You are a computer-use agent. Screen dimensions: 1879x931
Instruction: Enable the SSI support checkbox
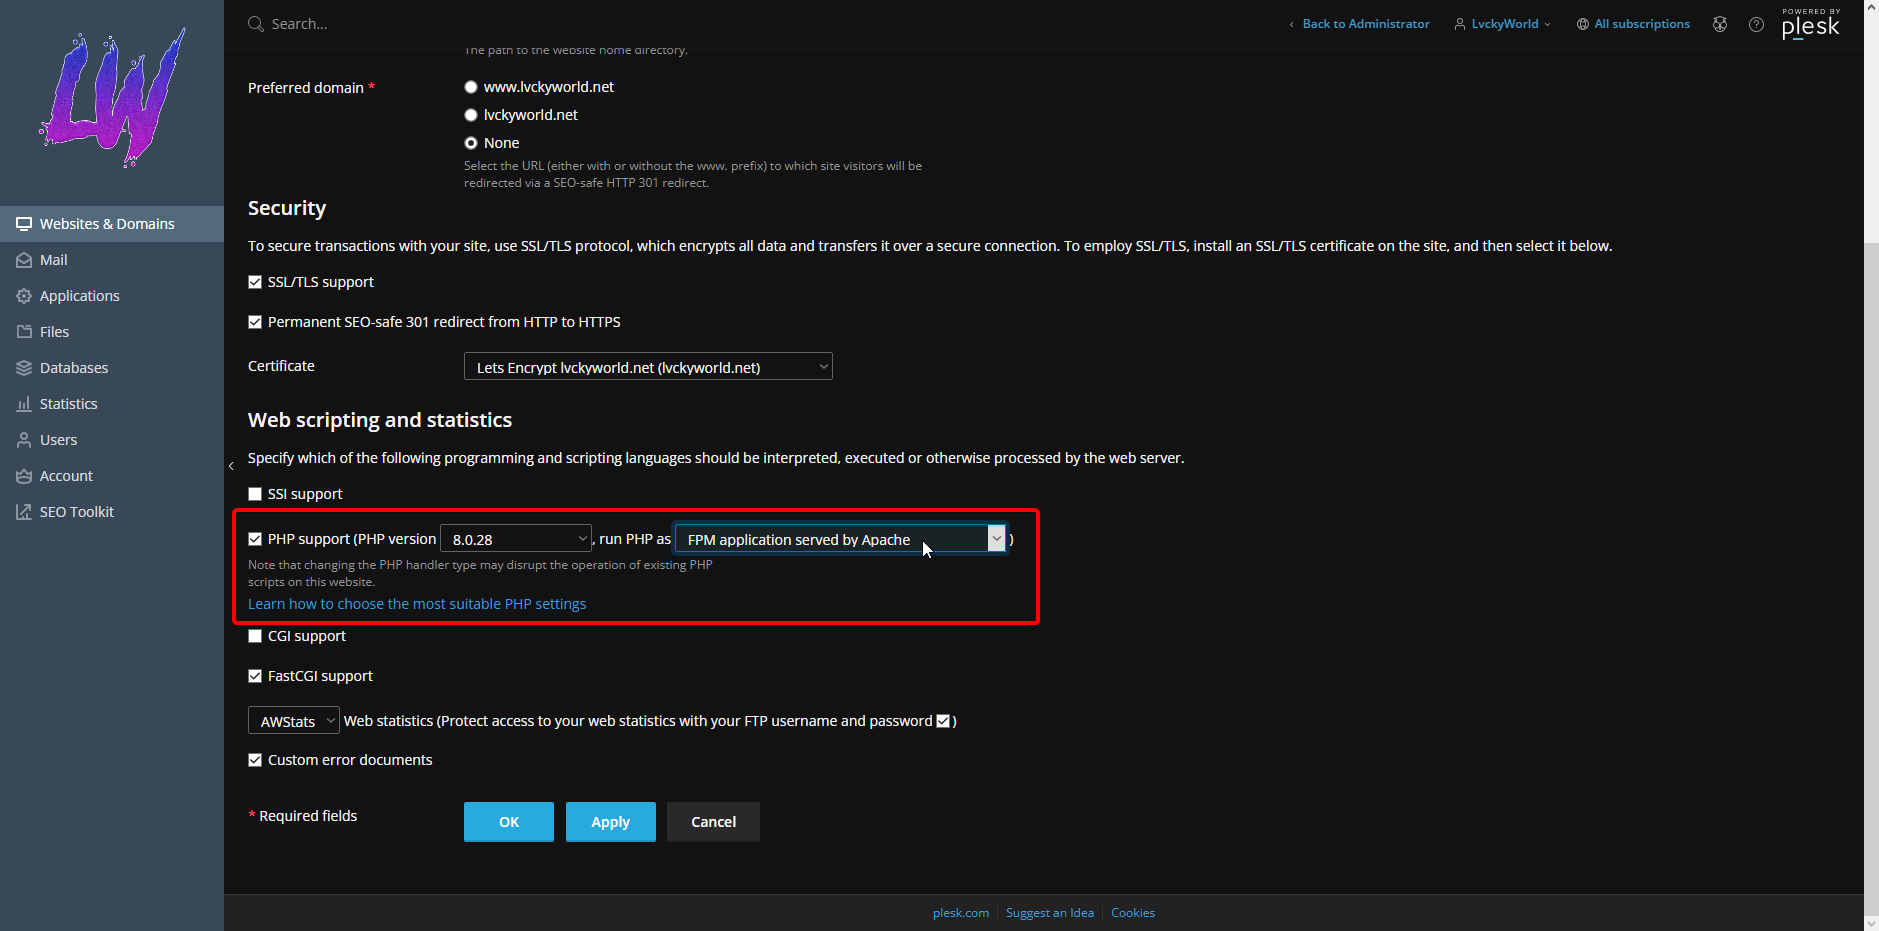pyautogui.click(x=255, y=494)
